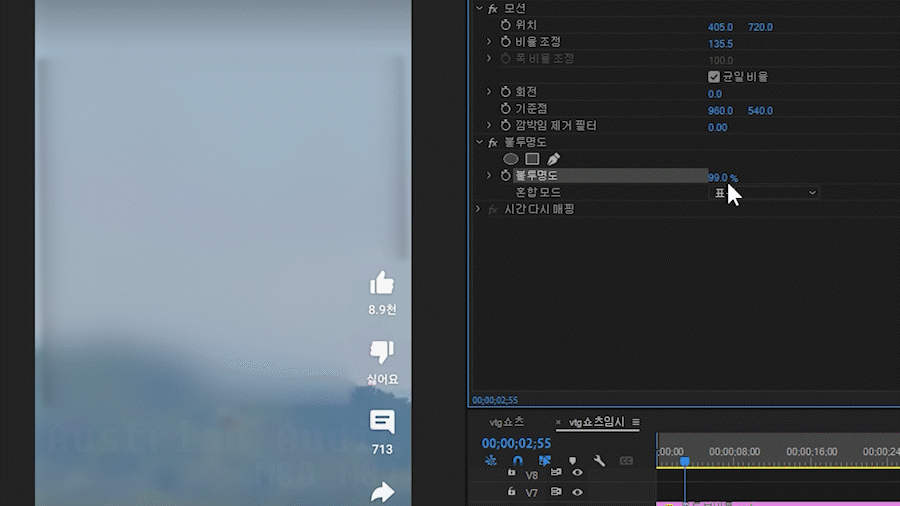Create a 4-point rectangle mask
Image resolution: width=900 pixels, height=506 pixels.
[x=532, y=159]
